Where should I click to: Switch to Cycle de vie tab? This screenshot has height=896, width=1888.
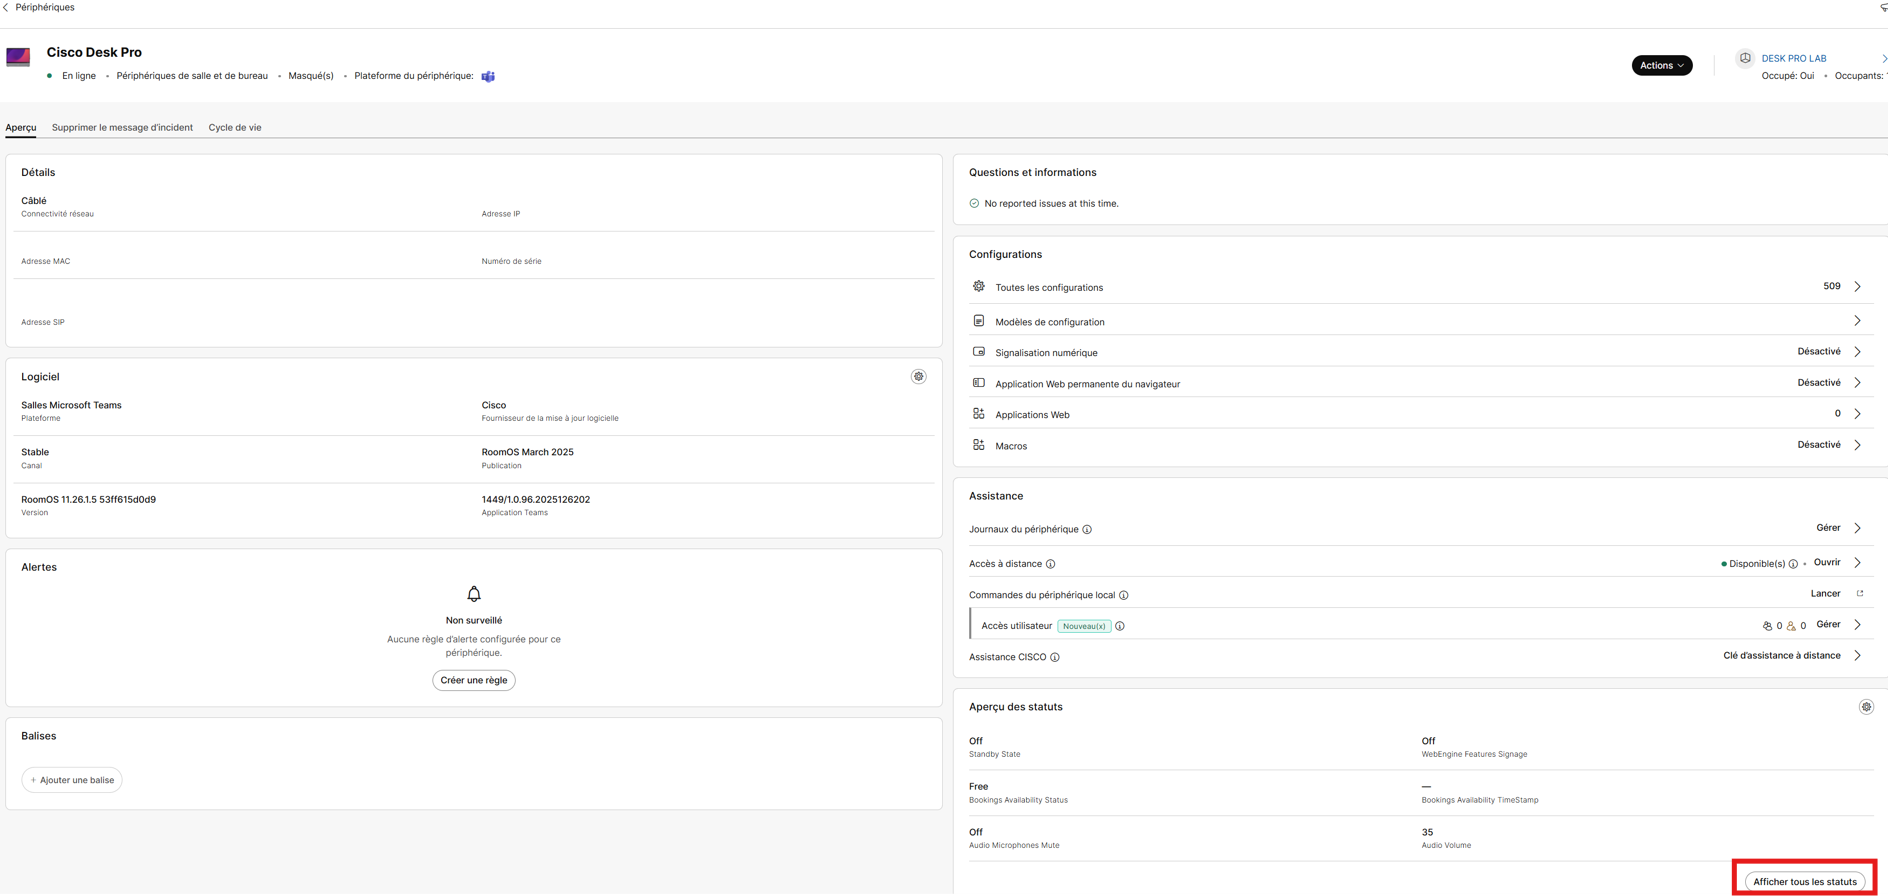click(x=235, y=127)
